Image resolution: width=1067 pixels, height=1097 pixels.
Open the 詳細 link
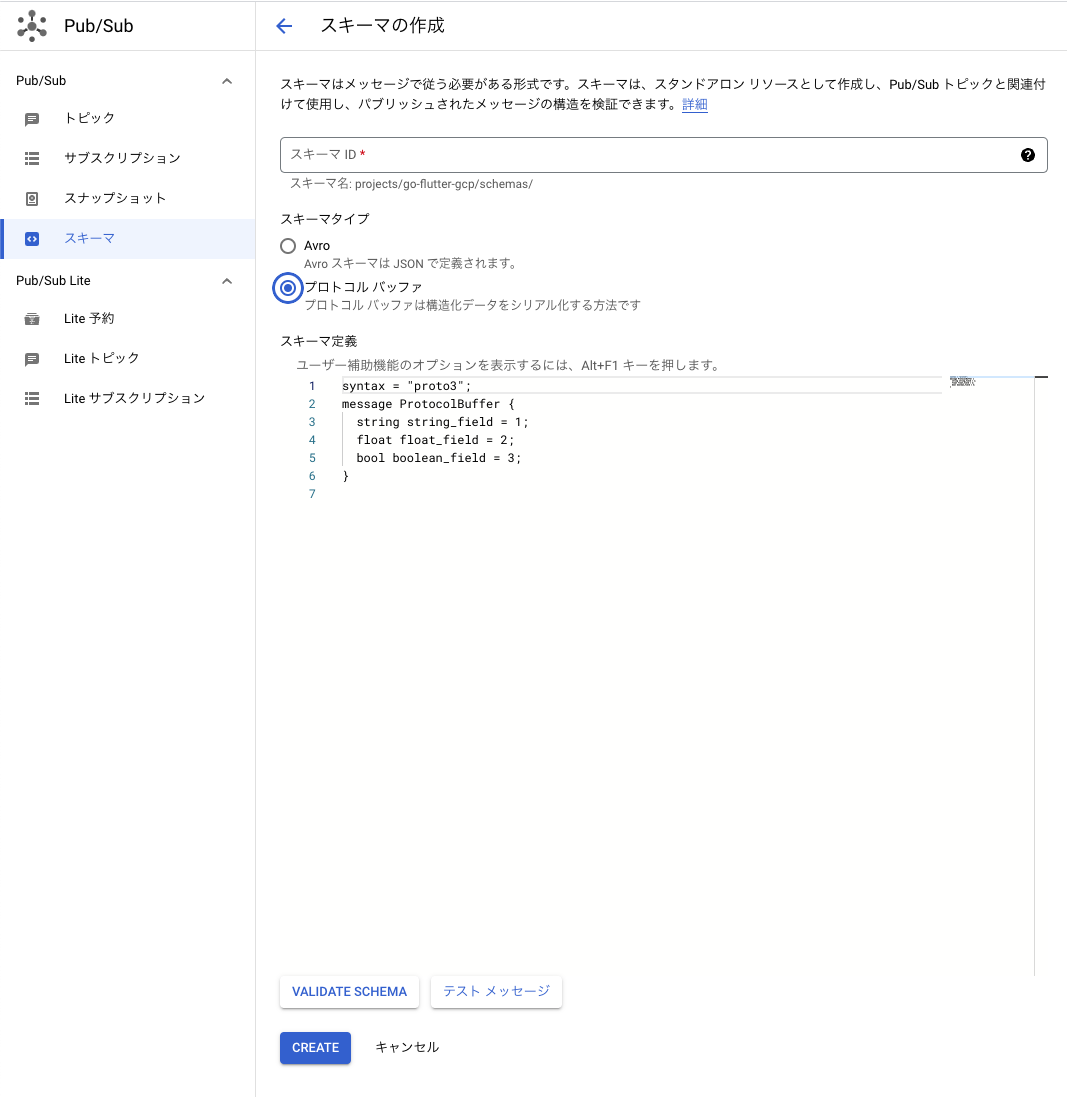pyautogui.click(x=695, y=105)
